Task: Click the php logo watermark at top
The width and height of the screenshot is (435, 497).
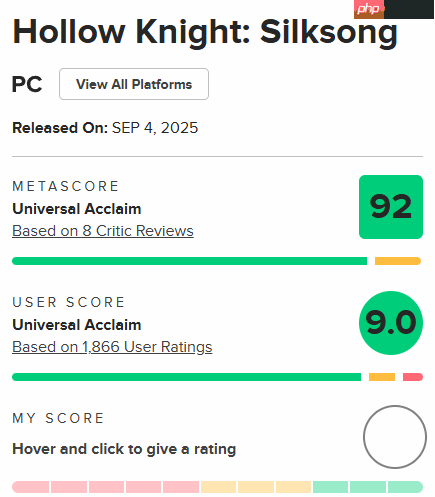Action: coord(369,9)
